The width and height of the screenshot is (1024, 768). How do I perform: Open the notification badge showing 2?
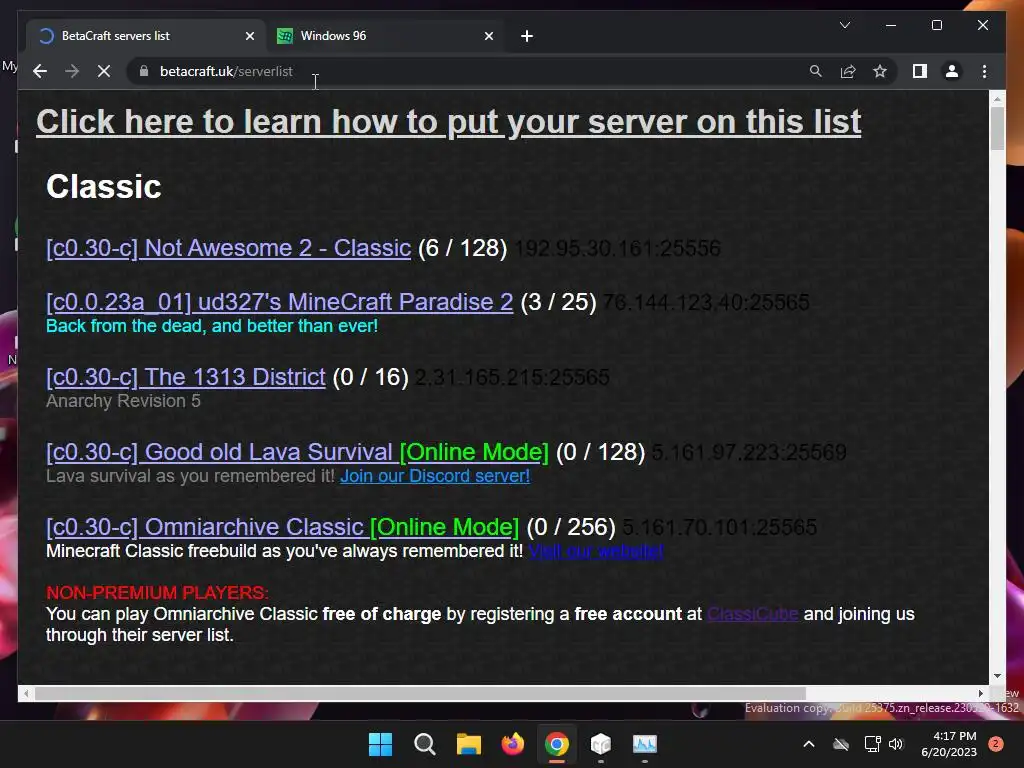996,744
